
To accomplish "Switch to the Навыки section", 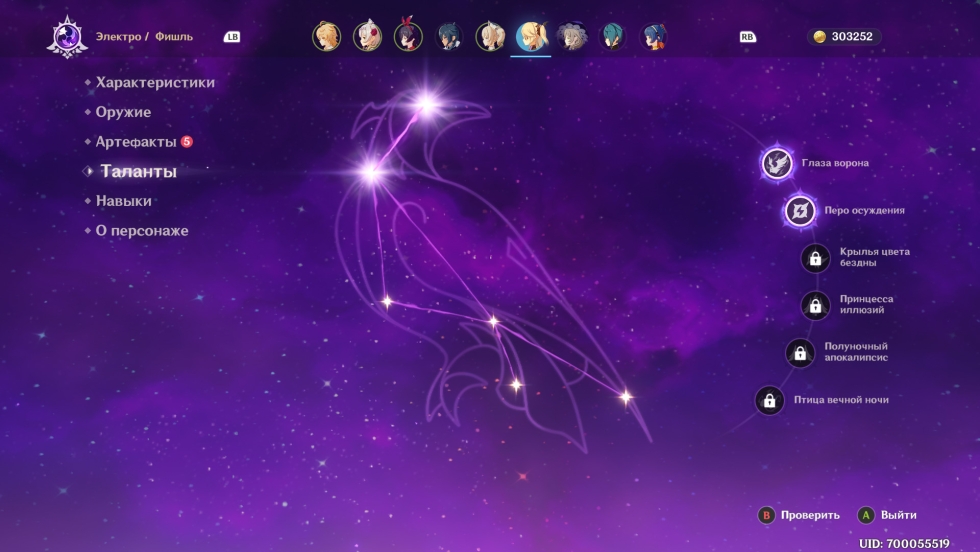I will [124, 201].
